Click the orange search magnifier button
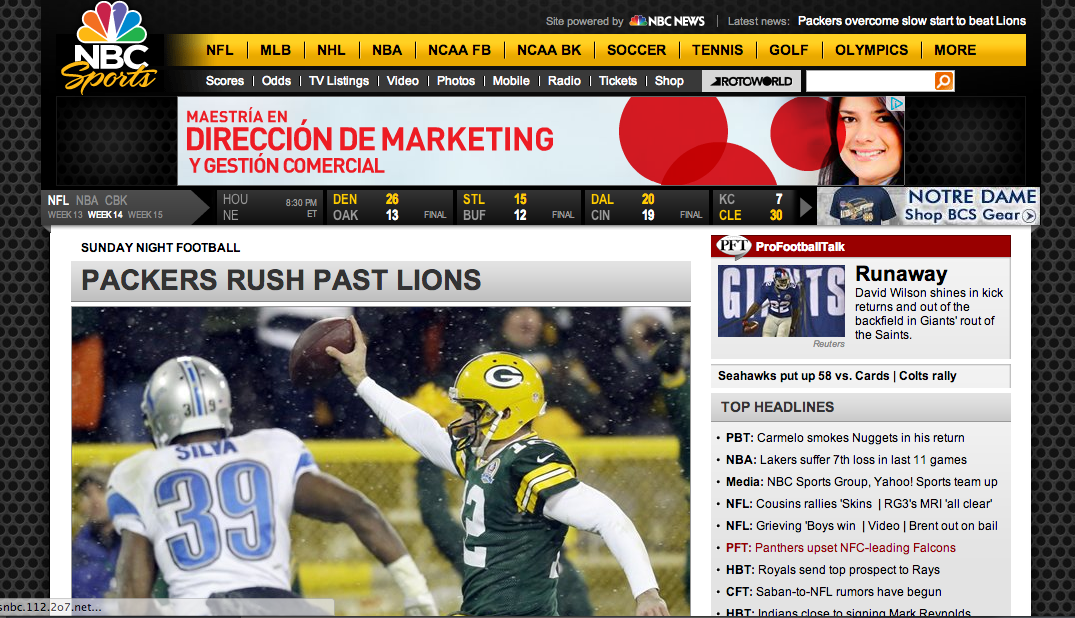The image size is (1075, 618). 944,81
